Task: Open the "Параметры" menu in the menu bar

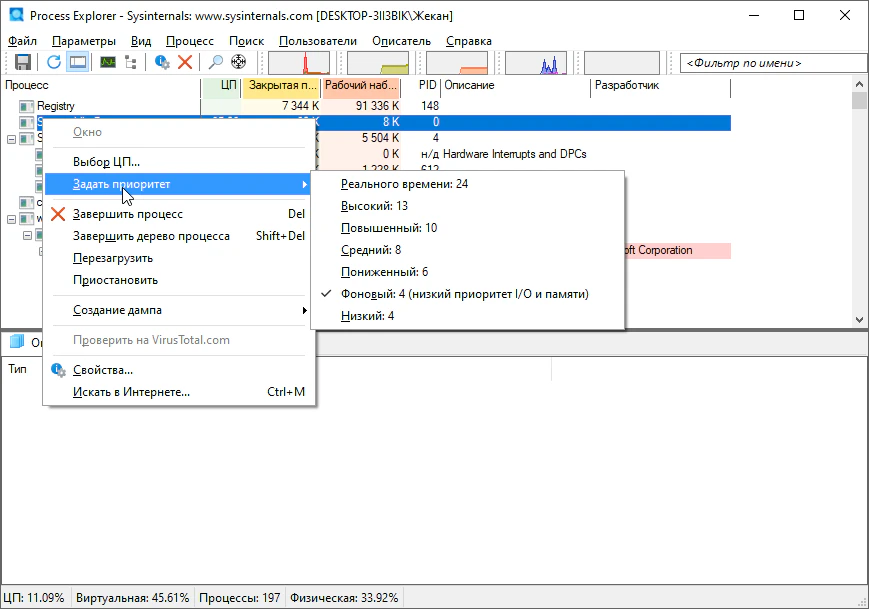Action: click(x=84, y=41)
